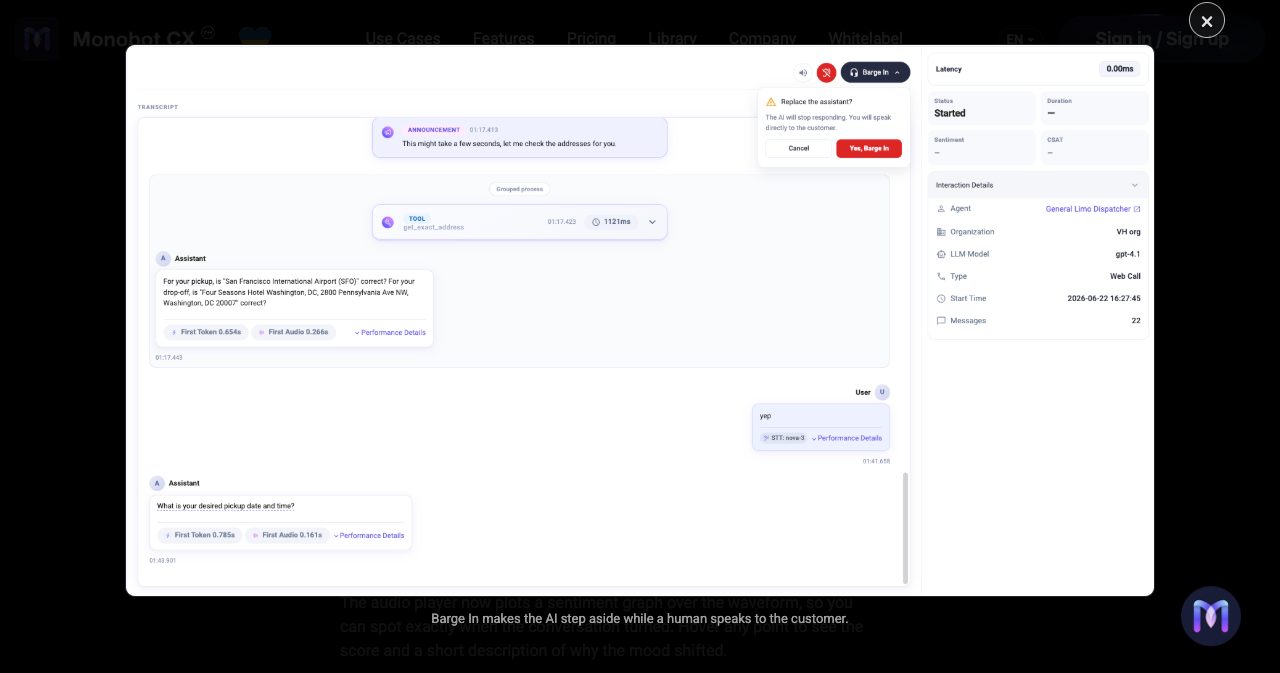Open Library in the background site menu

click(x=672, y=39)
